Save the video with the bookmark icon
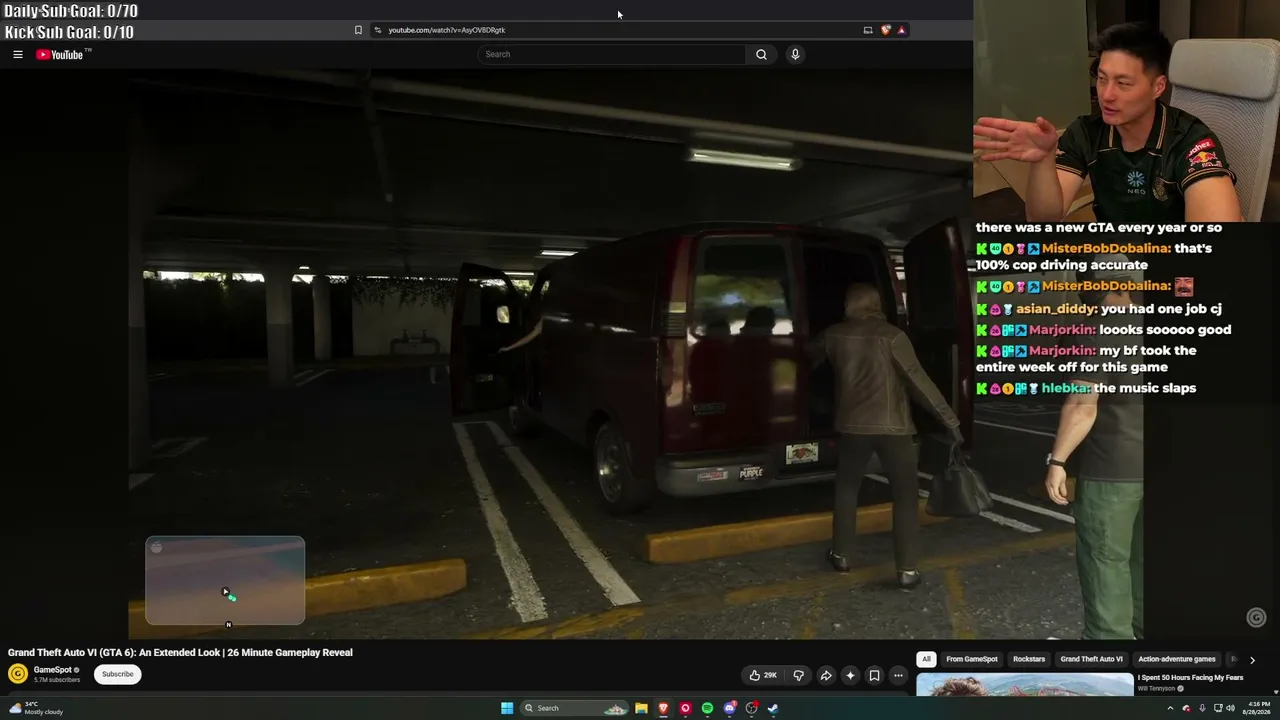Screen dimensions: 1280x720 coord(874,675)
